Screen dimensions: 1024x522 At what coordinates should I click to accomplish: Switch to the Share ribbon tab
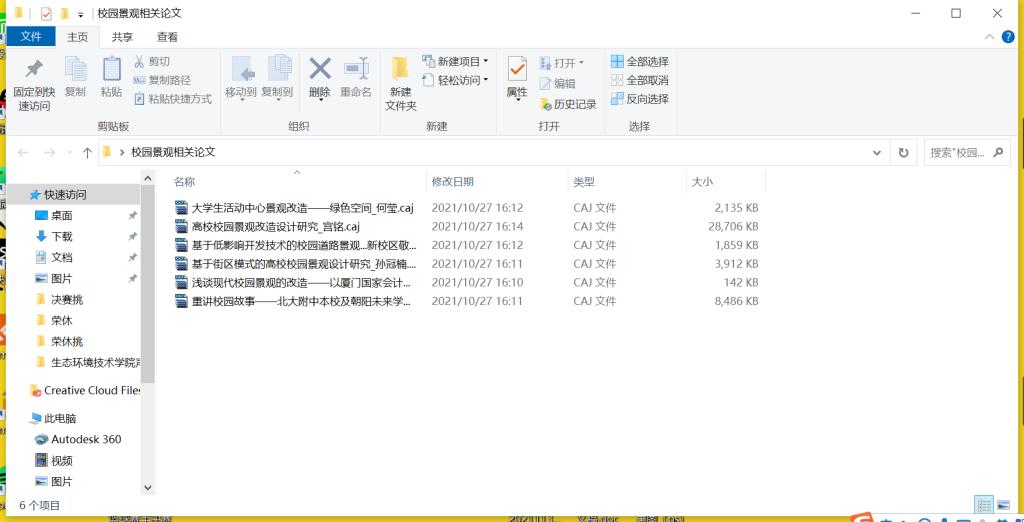point(122,37)
